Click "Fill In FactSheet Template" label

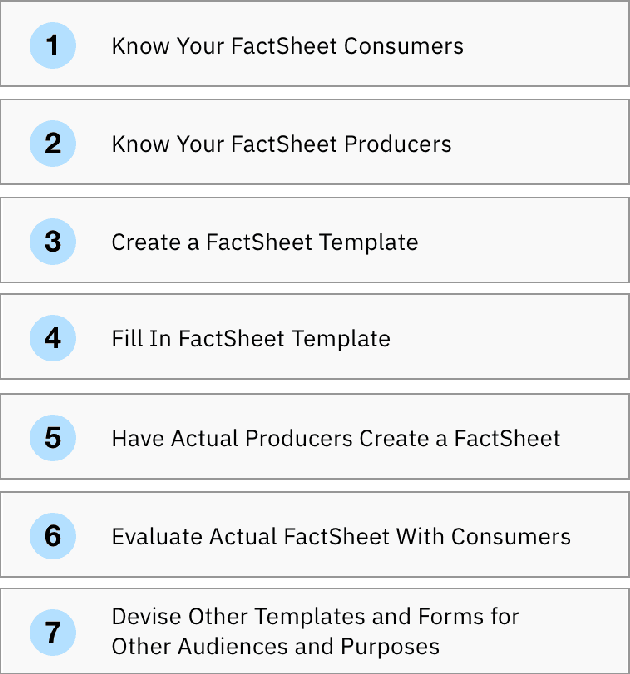point(250,339)
